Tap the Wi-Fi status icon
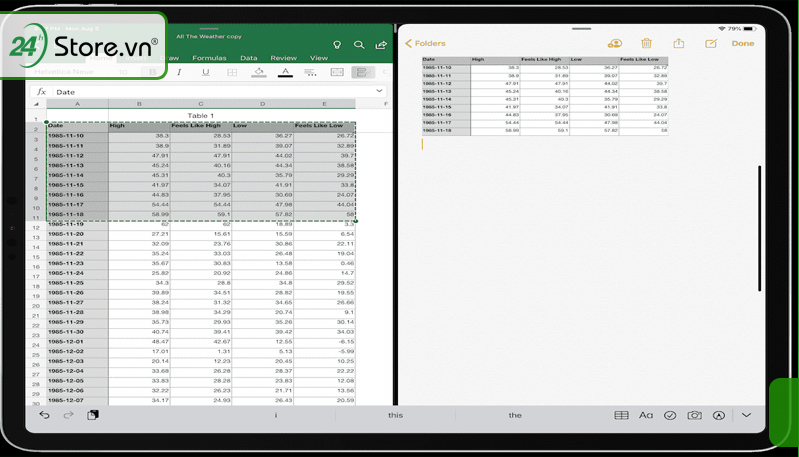The height and width of the screenshot is (457, 799). point(722,29)
